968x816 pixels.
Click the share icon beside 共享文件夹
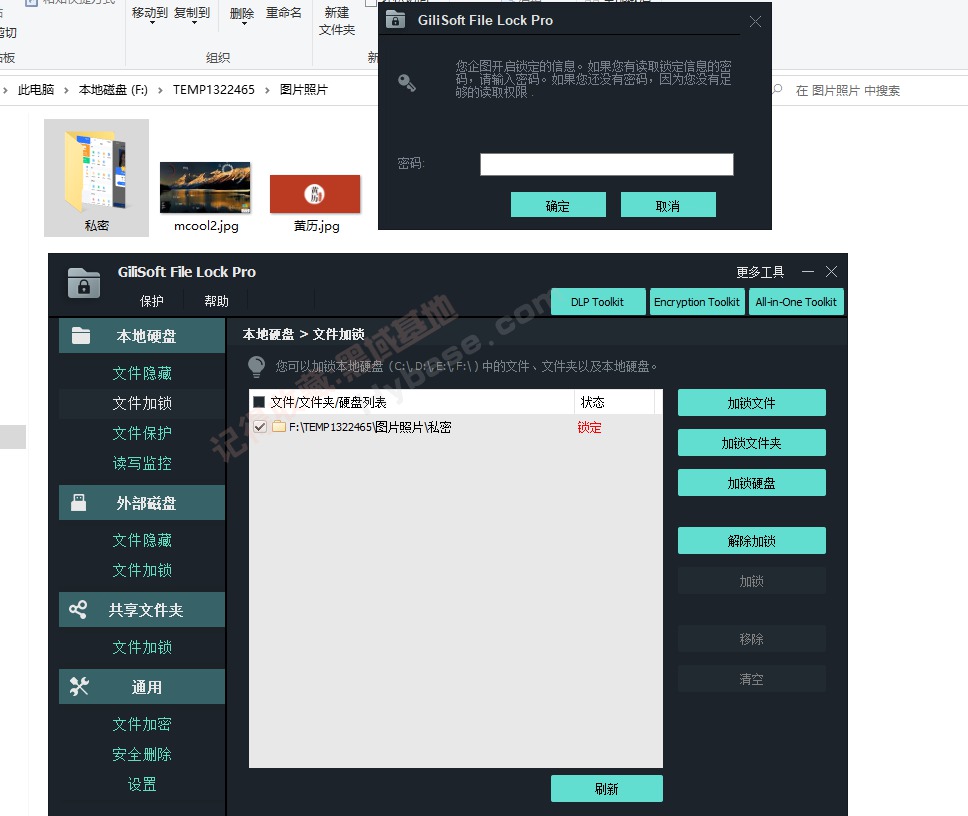tap(78, 610)
